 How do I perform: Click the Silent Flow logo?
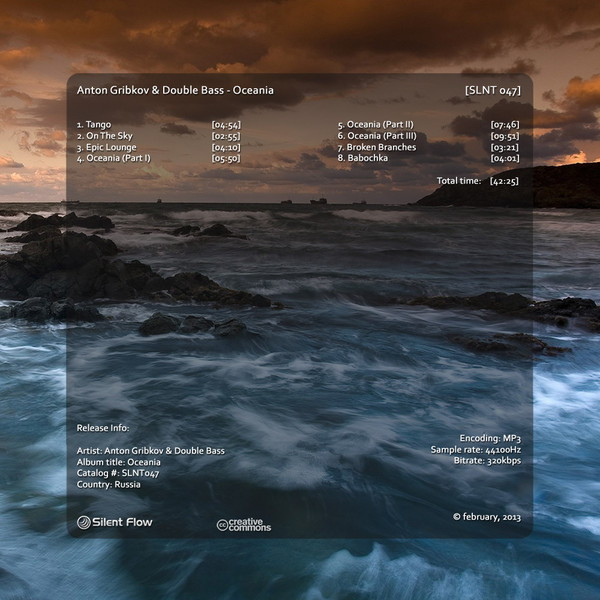[114, 522]
